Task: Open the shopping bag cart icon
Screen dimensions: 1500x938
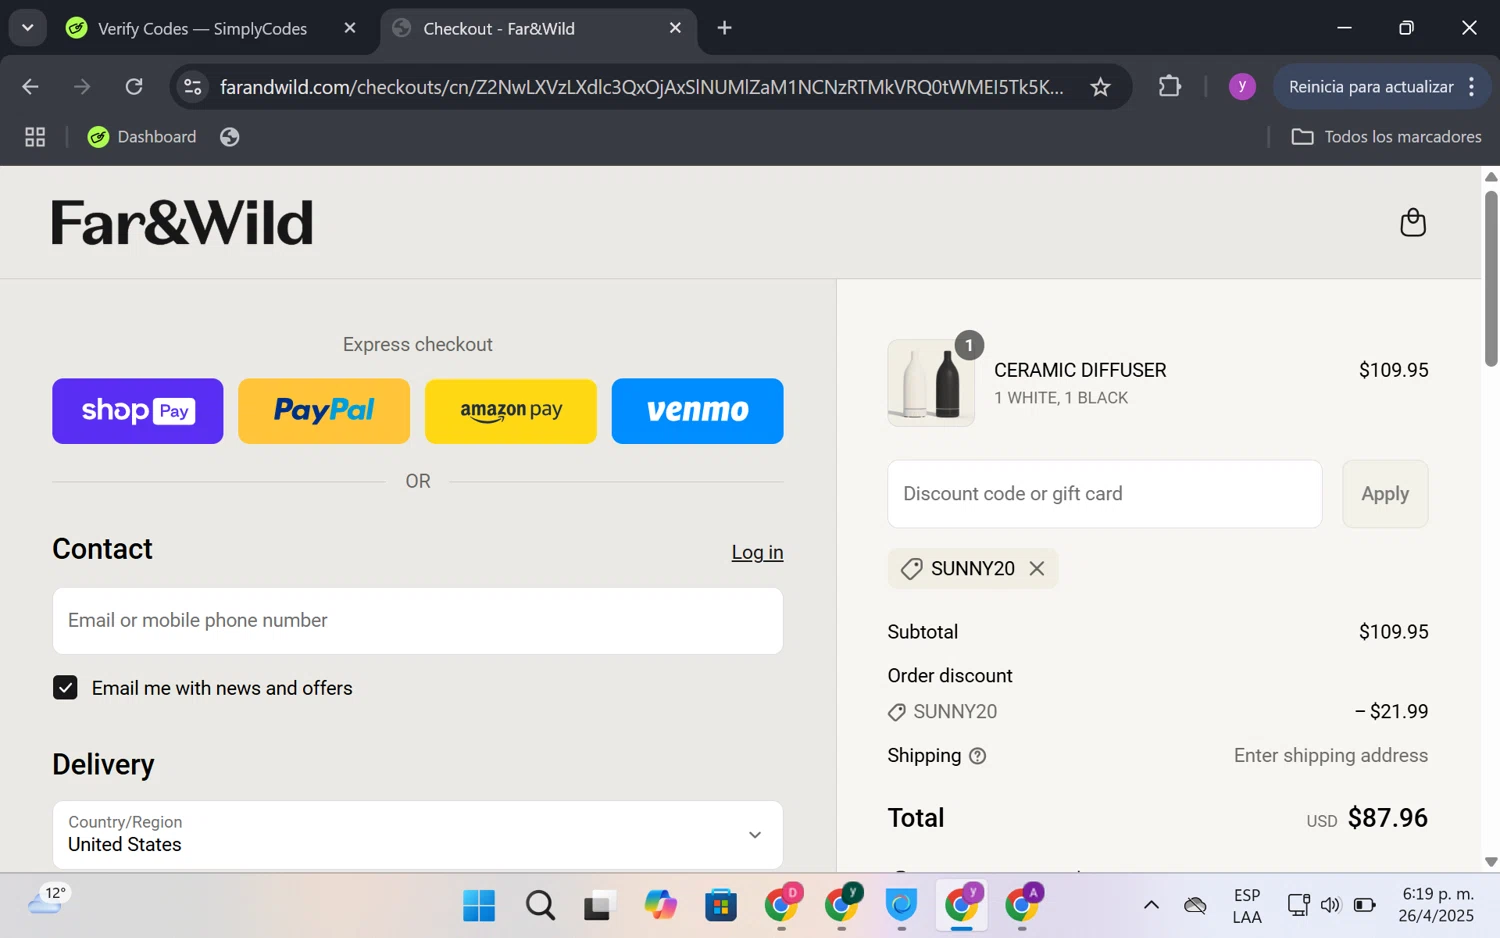Action: point(1412,222)
